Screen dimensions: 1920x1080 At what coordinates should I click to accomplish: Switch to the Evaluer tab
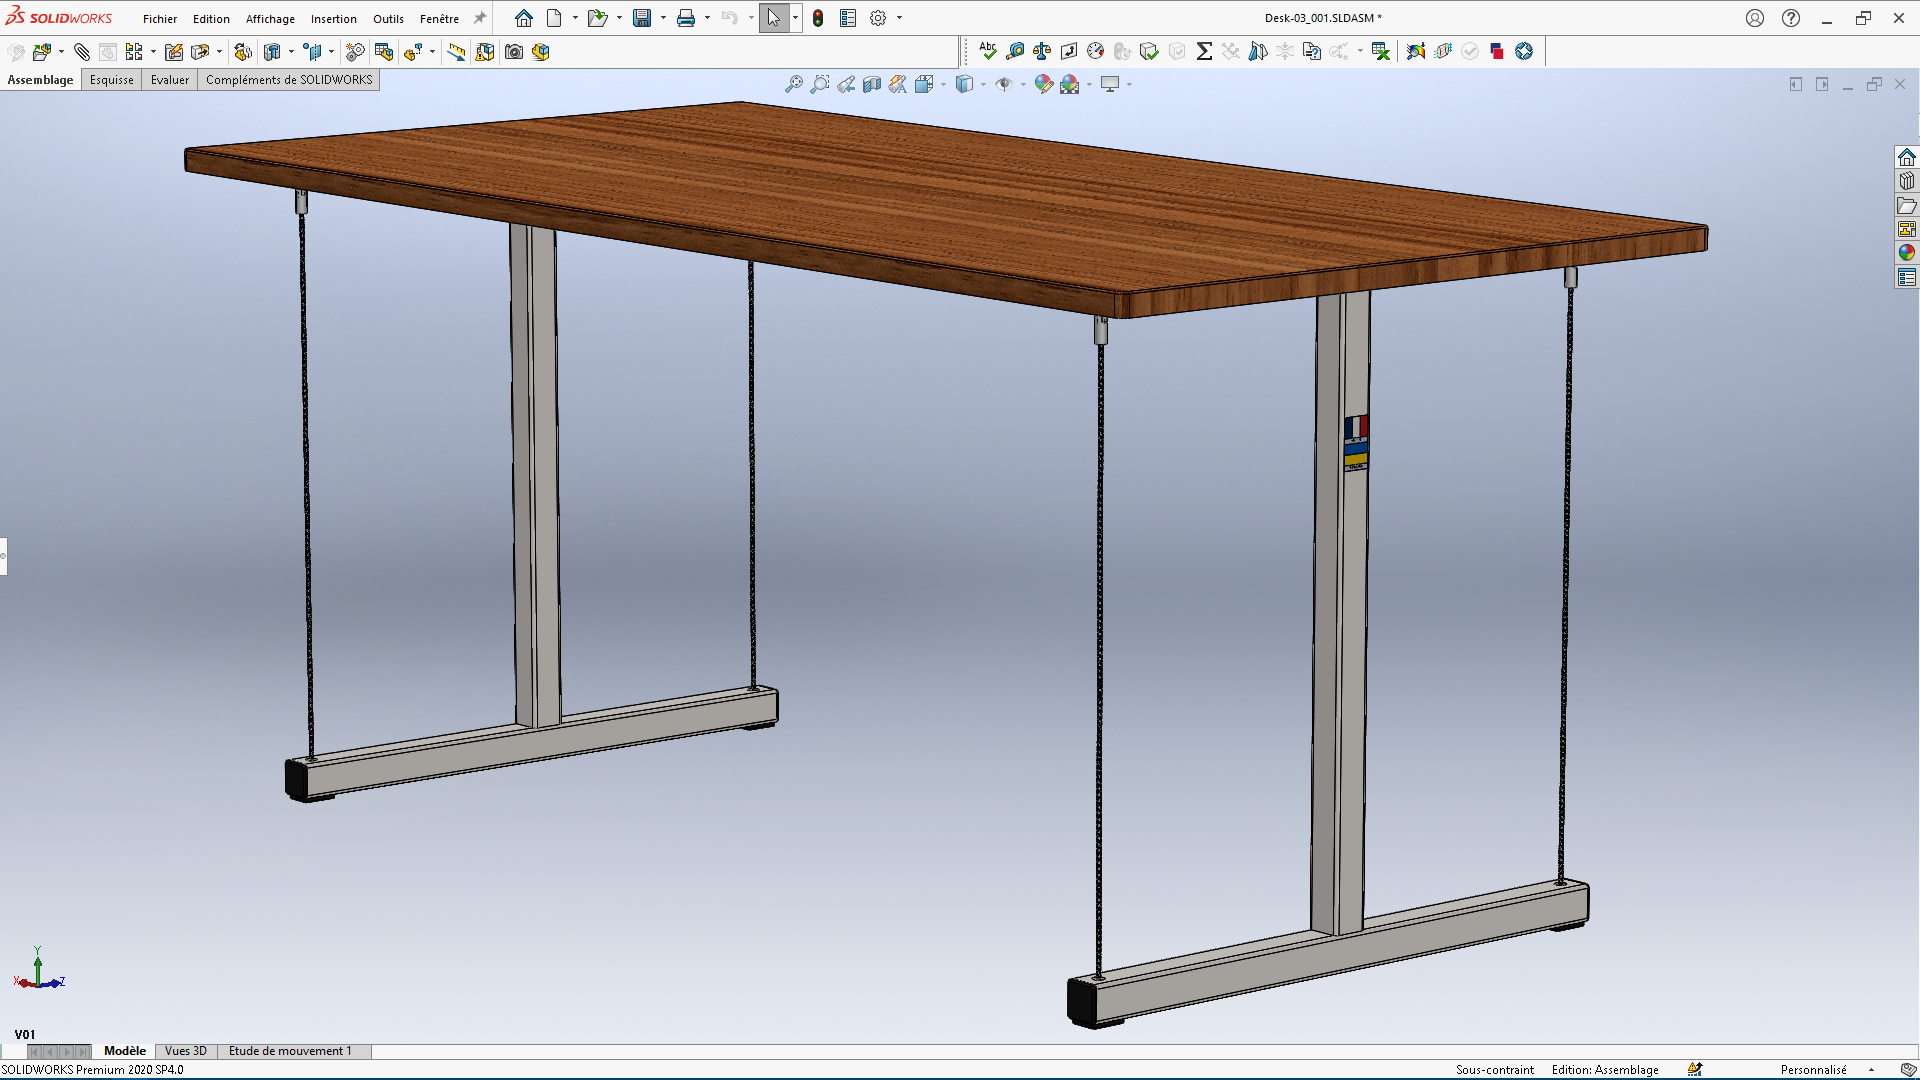(170, 80)
